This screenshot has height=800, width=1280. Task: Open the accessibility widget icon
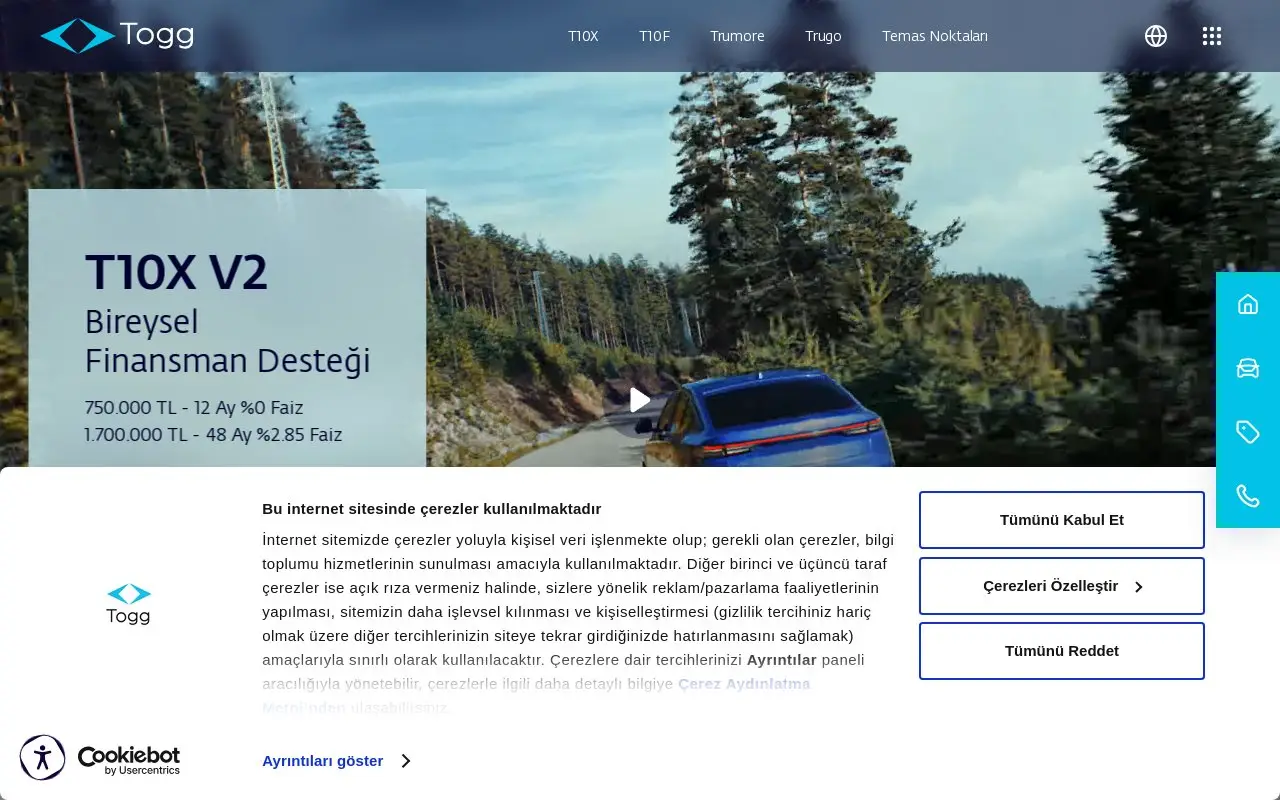[42, 757]
